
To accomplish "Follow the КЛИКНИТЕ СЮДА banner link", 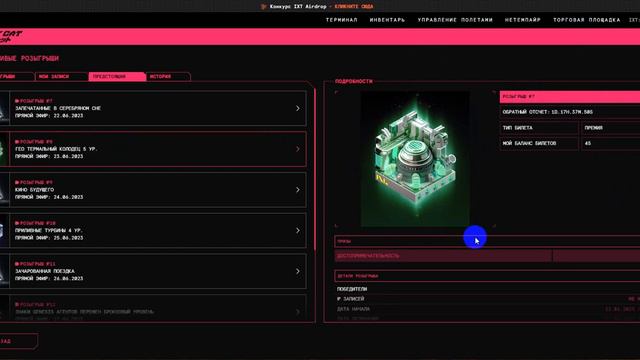I will tap(354, 7).
